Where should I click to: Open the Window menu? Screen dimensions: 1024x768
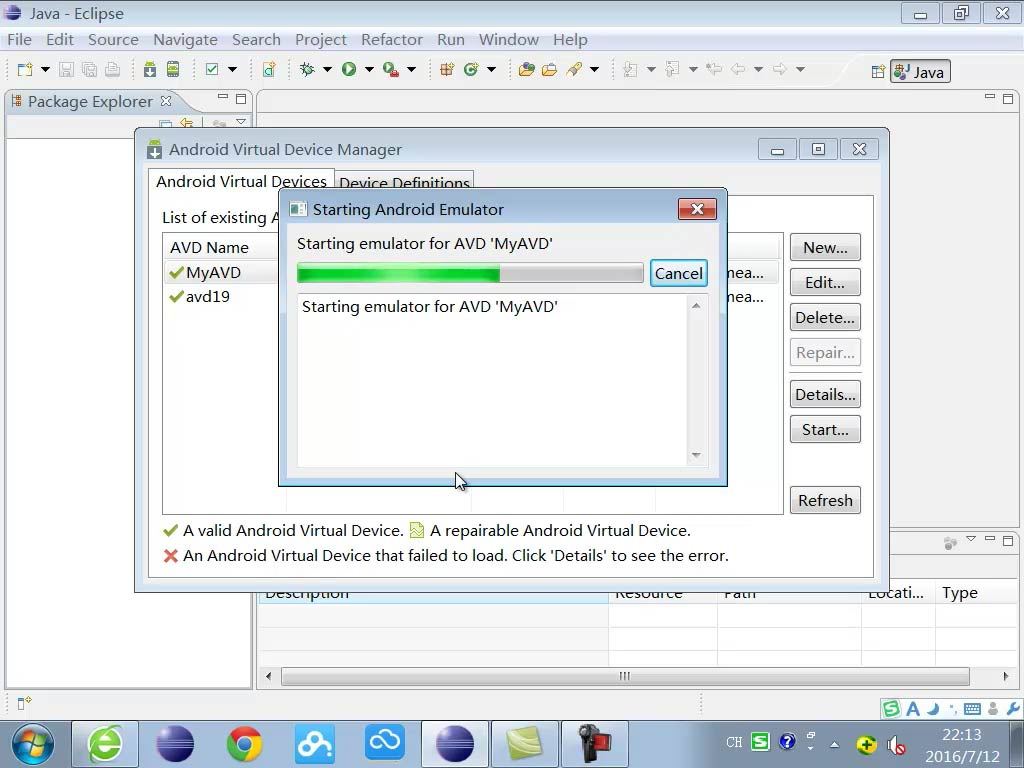509,40
